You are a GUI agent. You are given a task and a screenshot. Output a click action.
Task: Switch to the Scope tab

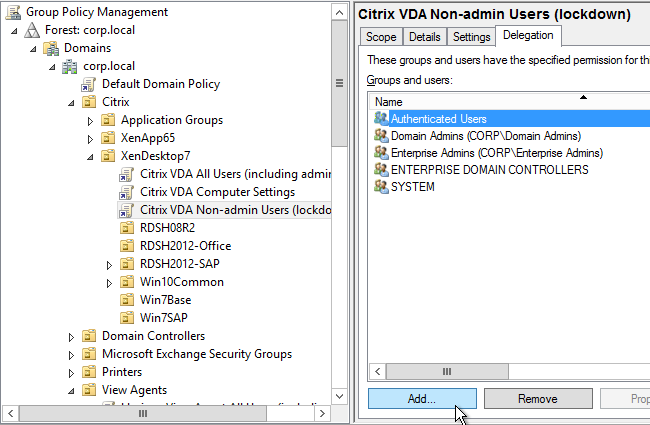(381, 37)
